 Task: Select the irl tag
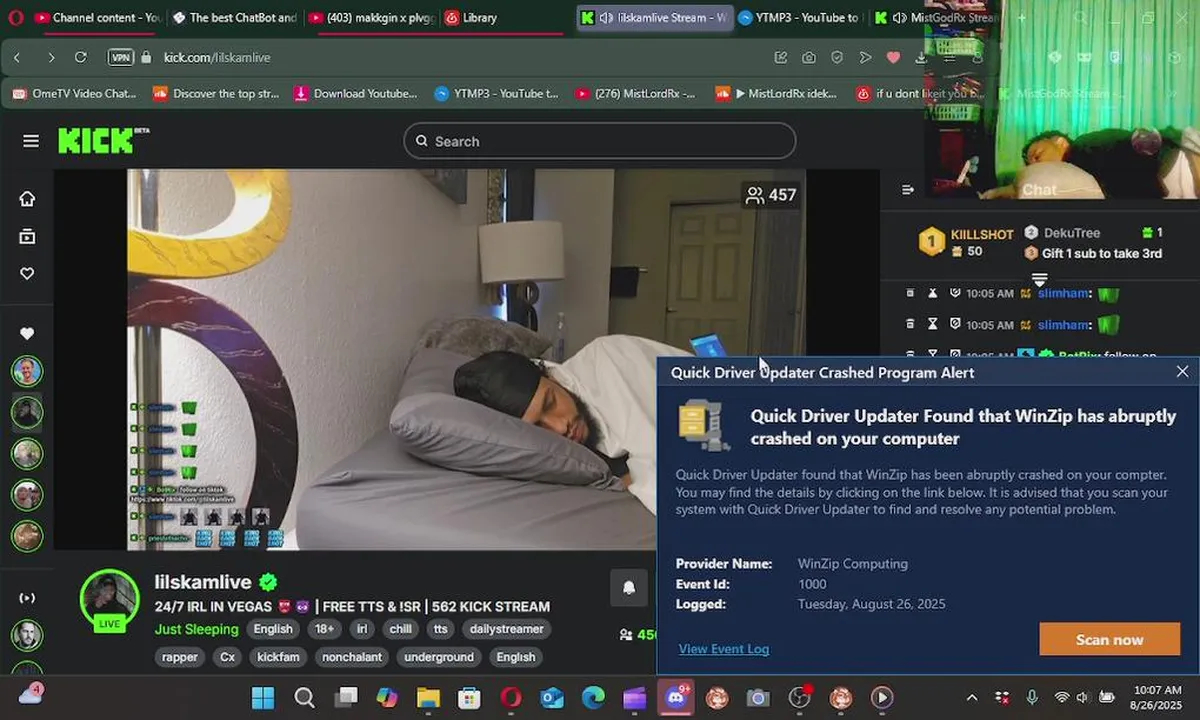pos(361,629)
